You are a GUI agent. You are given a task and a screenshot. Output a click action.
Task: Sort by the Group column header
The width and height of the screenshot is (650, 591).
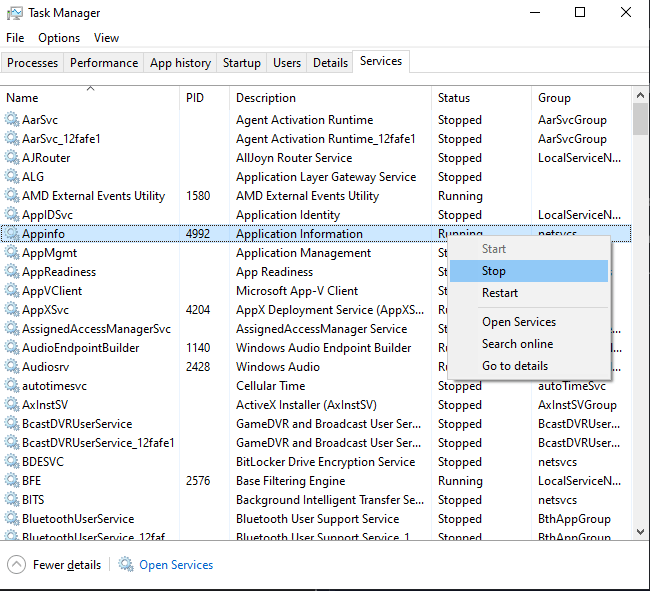(582, 98)
